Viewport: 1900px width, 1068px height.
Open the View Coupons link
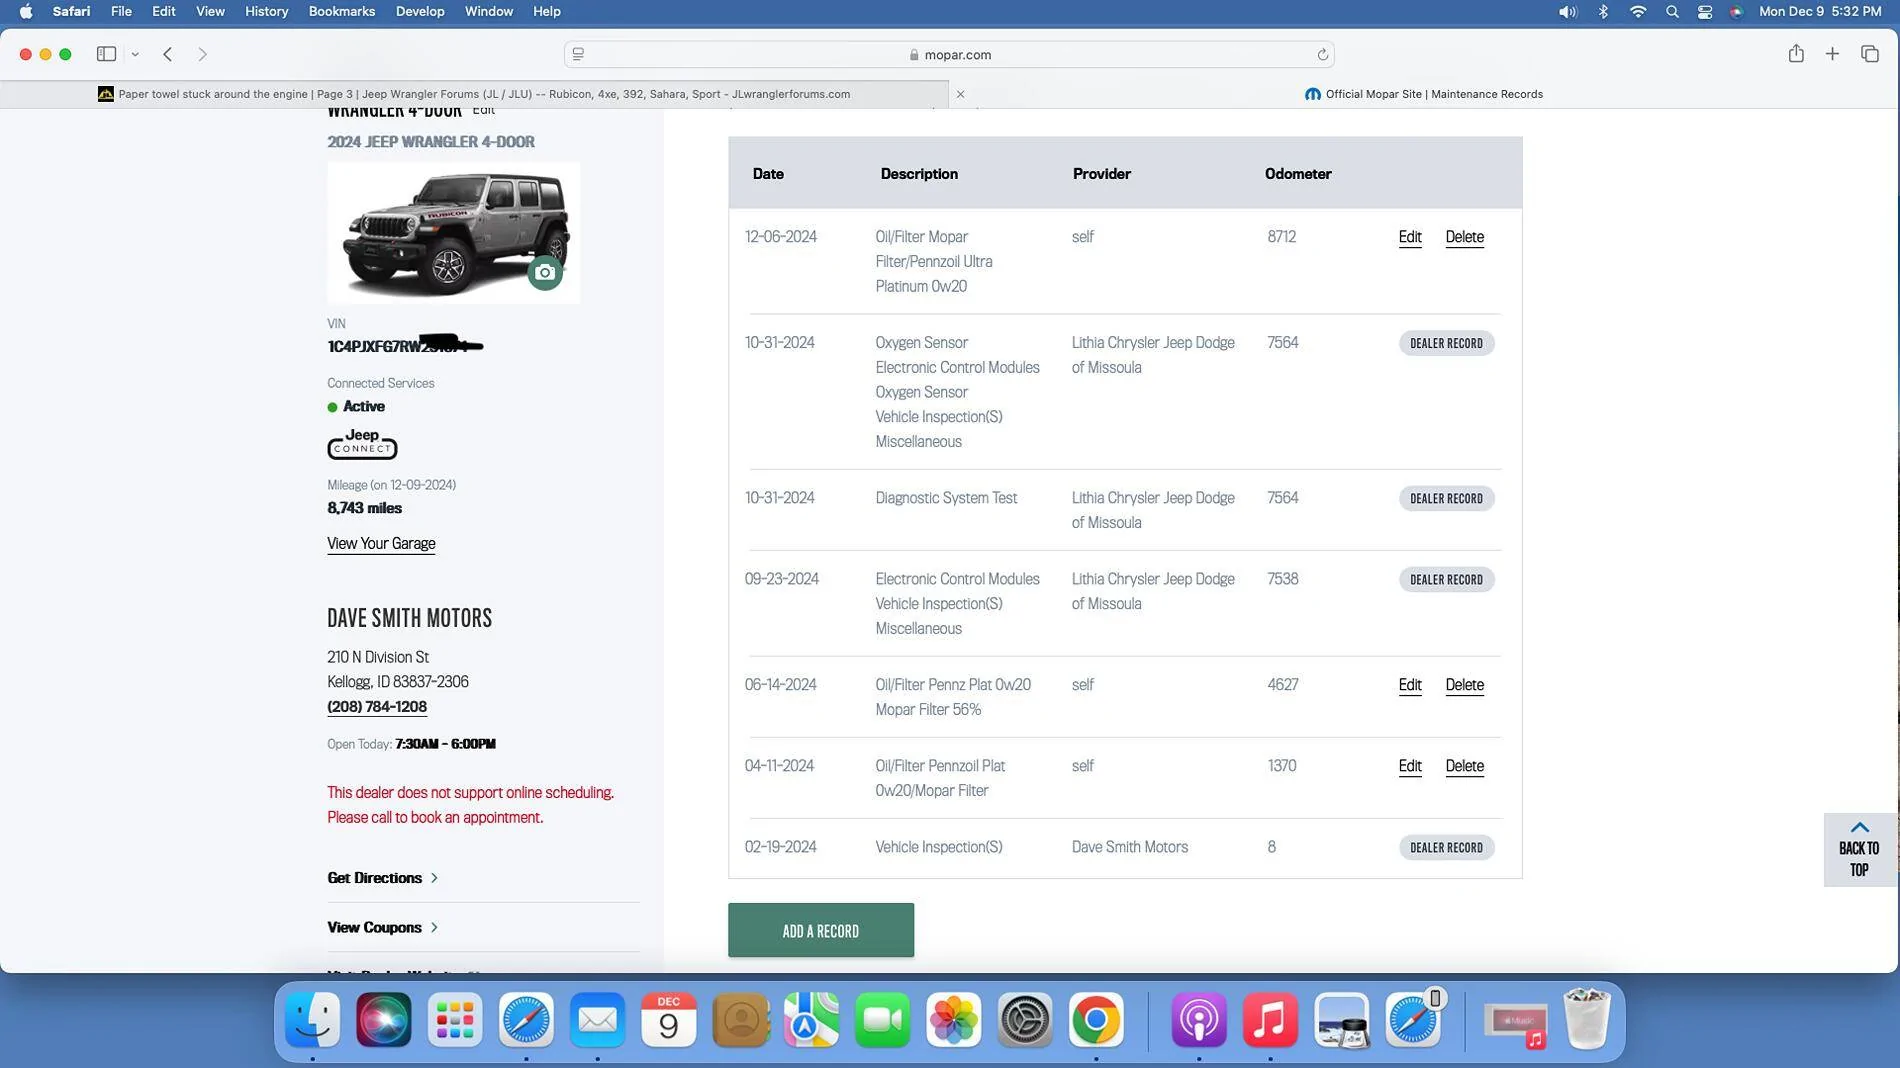(382, 927)
